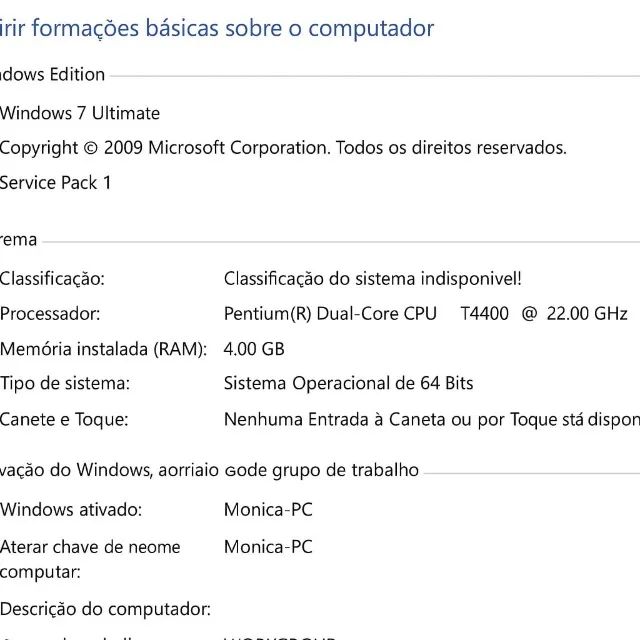Click Monica-PC beside Aterar chave de neome
The image size is (640, 640).
(268, 547)
